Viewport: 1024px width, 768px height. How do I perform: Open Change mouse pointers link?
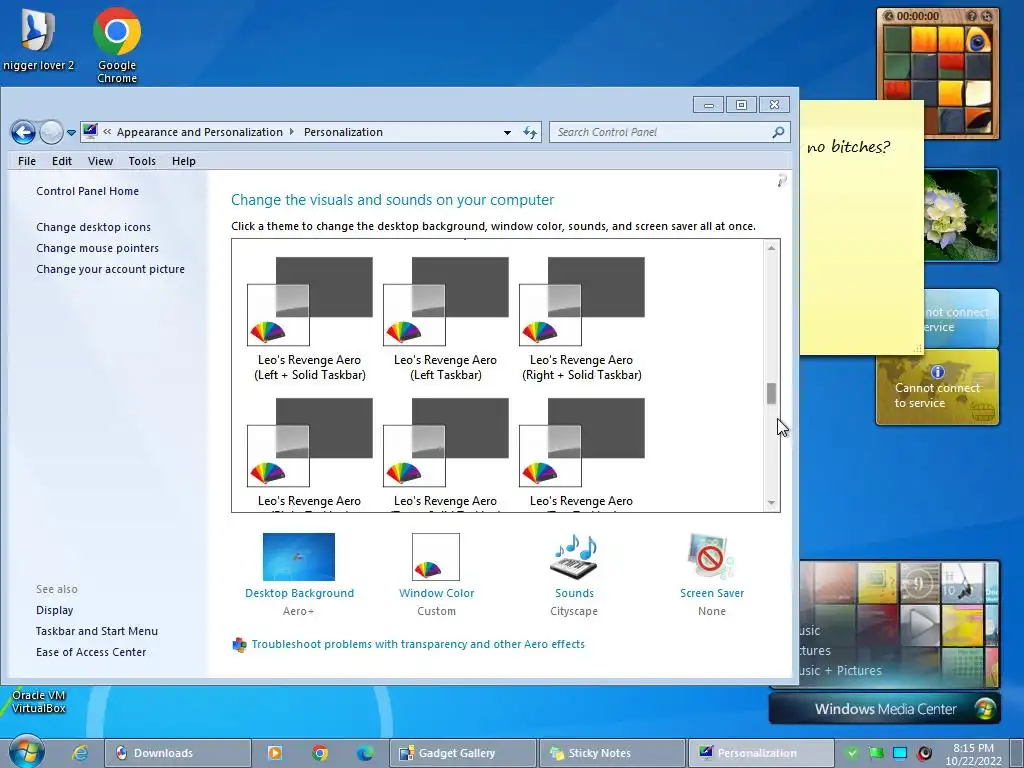click(x=97, y=248)
